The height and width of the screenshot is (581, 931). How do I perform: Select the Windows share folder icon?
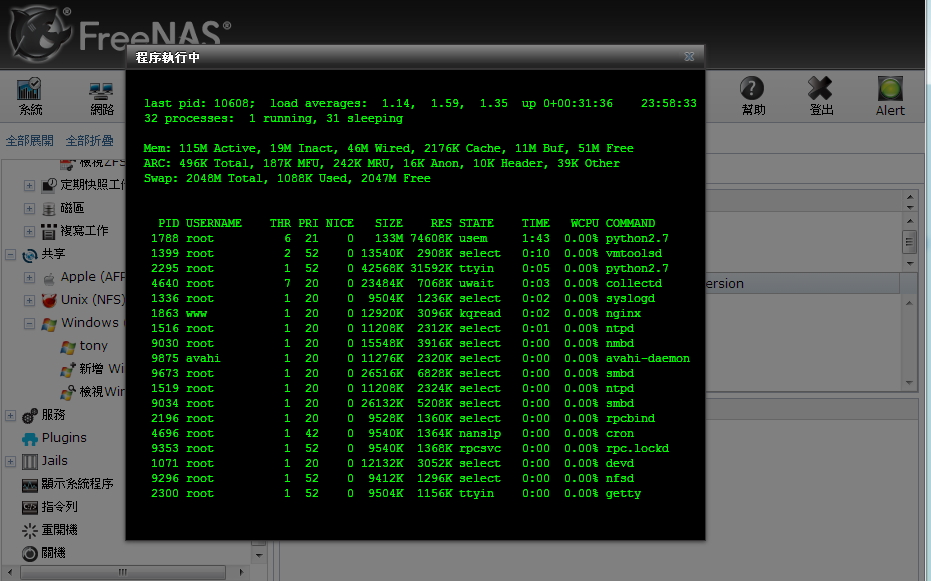click(x=49, y=323)
